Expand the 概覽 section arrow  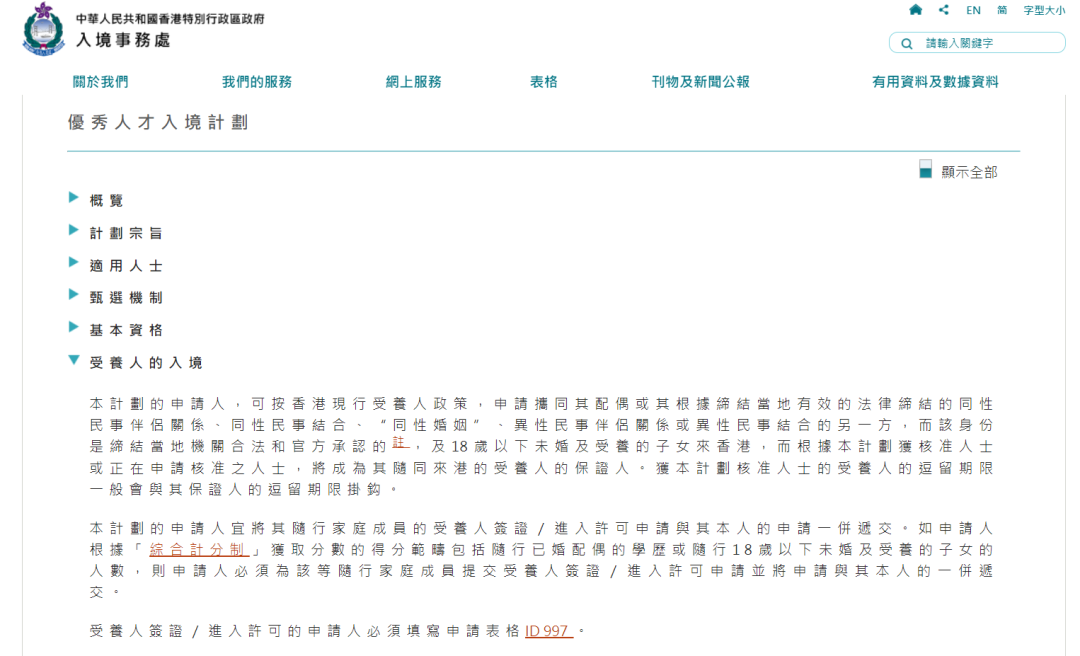(74, 198)
